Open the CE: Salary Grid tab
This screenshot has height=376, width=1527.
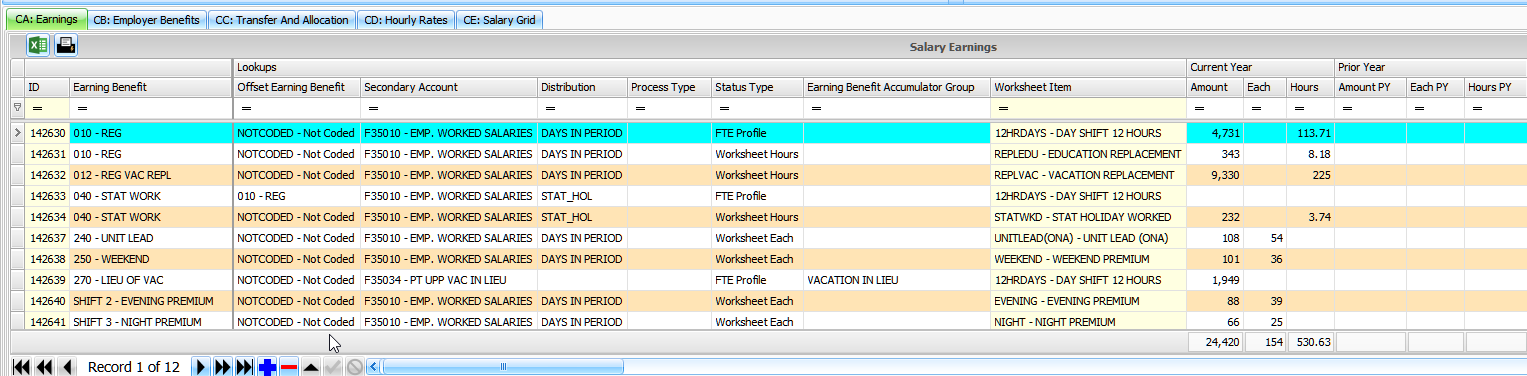pos(500,20)
